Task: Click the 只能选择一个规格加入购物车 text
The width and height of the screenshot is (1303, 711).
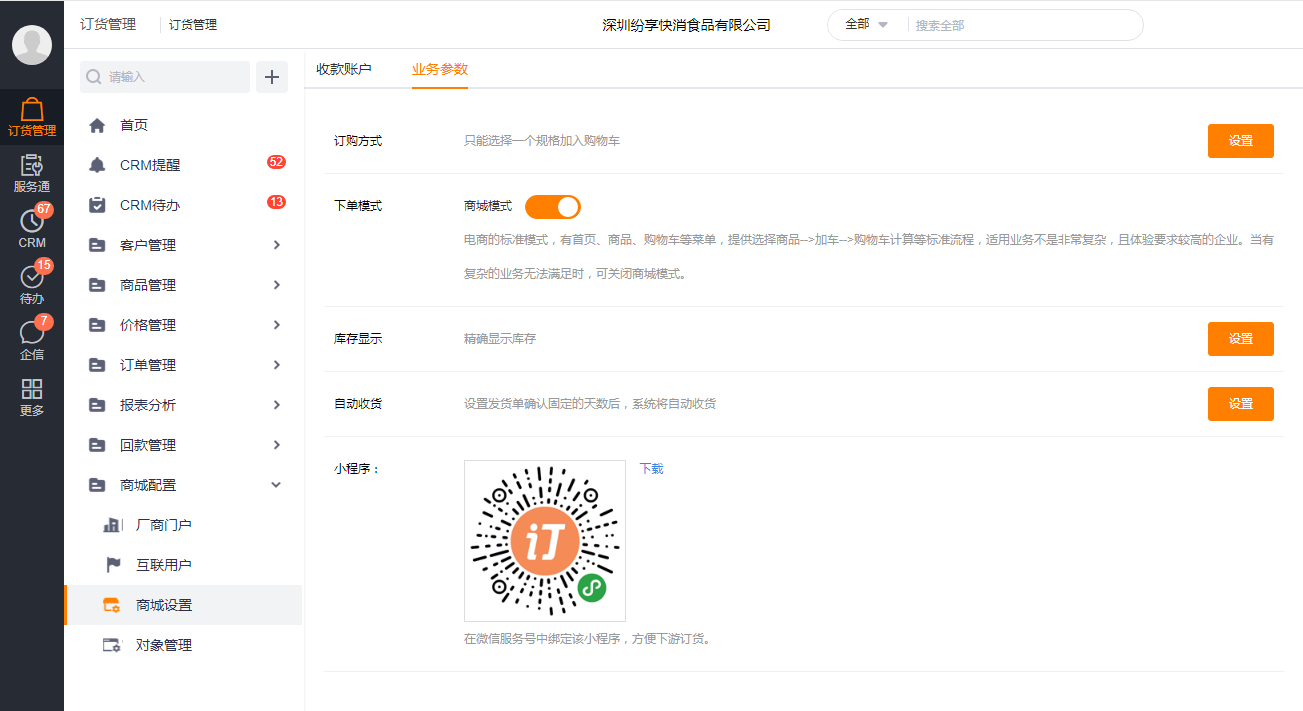Action: pyautogui.click(x=542, y=141)
